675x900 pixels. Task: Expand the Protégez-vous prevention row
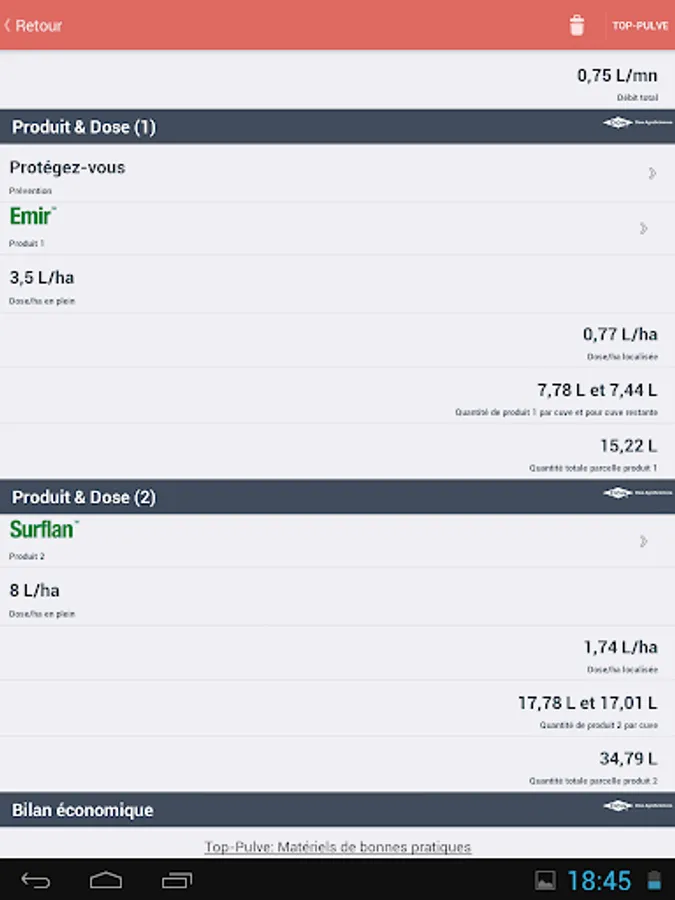651,173
